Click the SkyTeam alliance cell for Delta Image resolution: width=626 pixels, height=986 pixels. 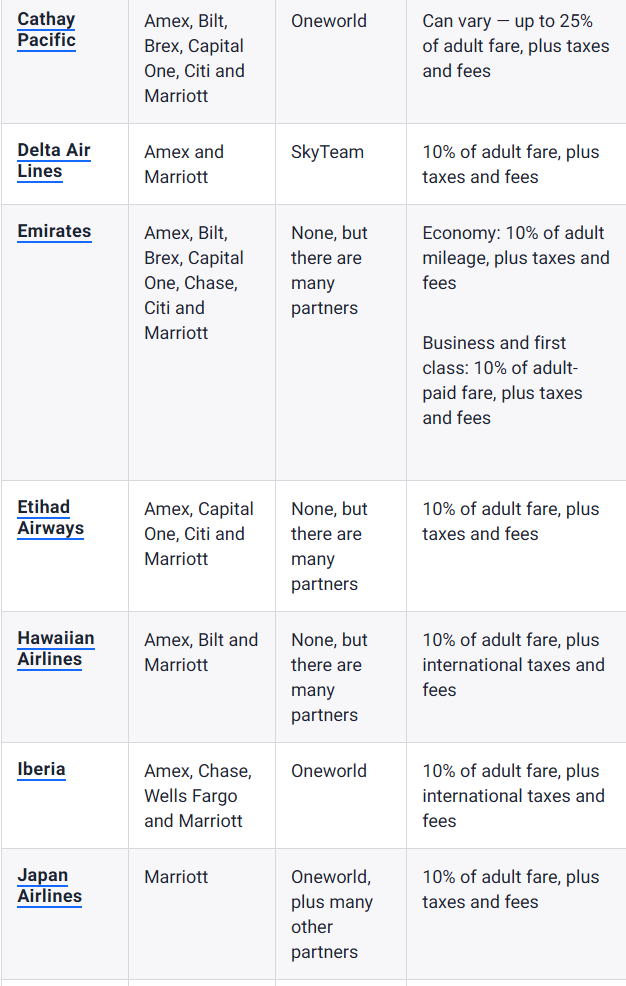click(327, 152)
